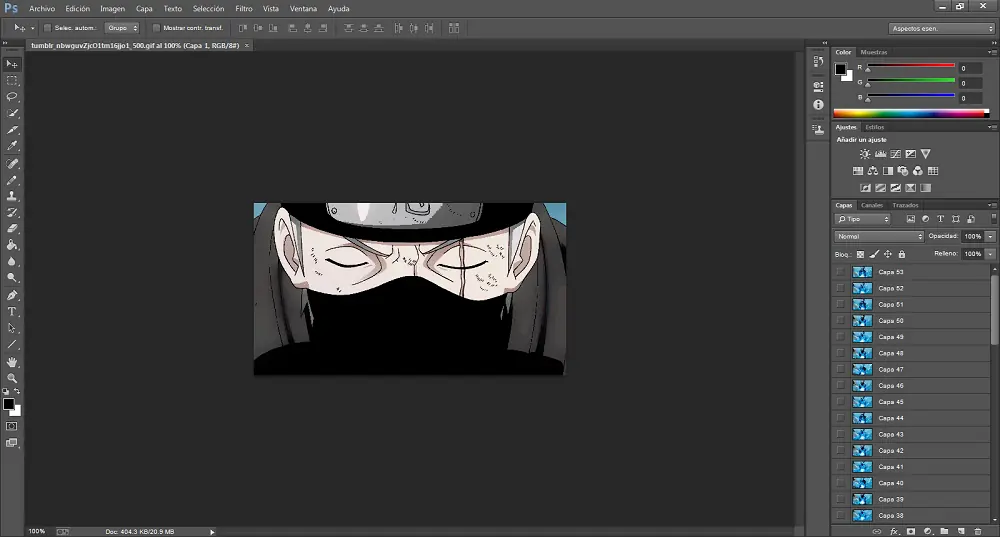Open the Grupo auto-select dropdown
The width and height of the screenshot is (1000, 537).
122,28
